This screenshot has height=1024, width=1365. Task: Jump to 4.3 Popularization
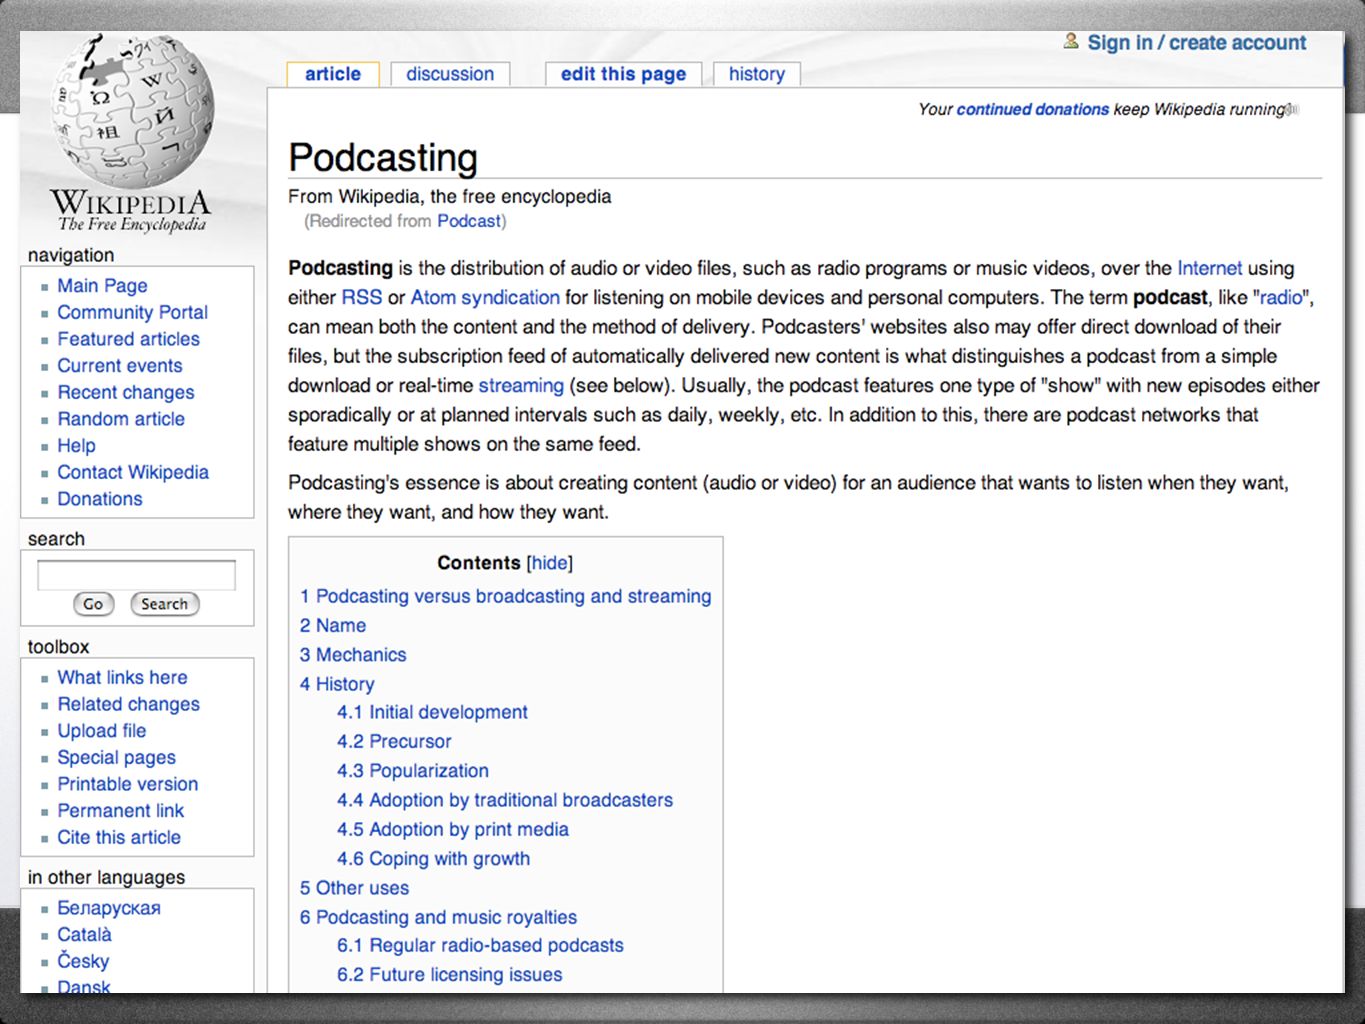pos(413,771)
